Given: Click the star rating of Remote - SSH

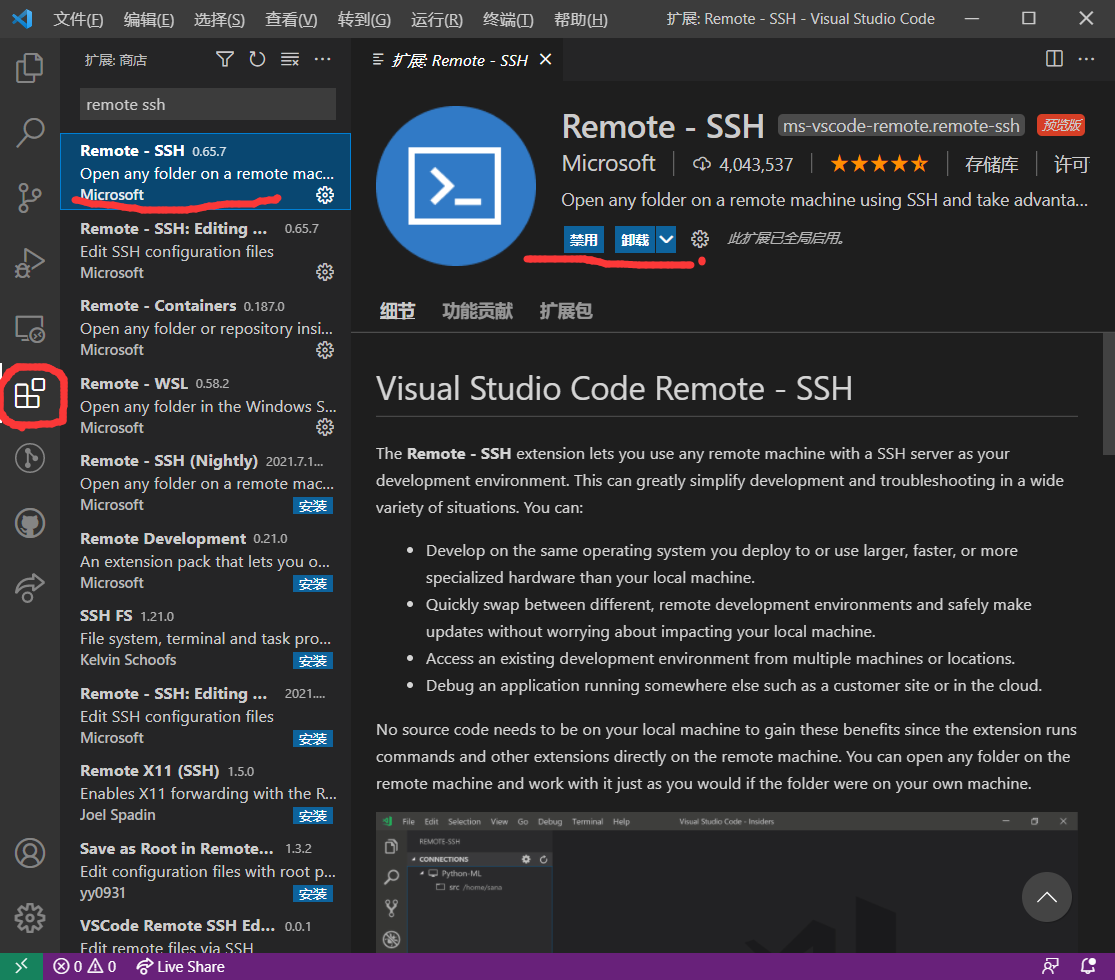Looking at the screenshot, I should (x=879, y=164).
